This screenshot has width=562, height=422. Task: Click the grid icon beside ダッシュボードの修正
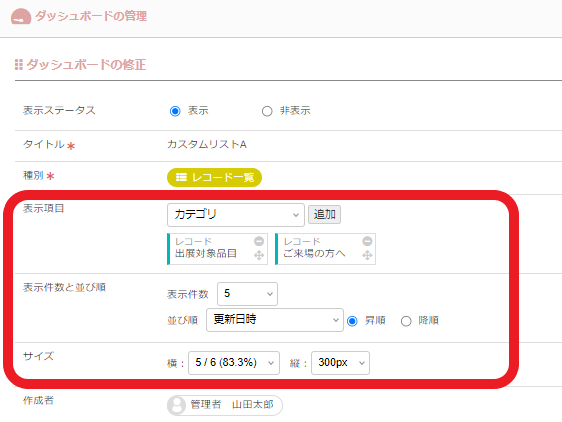(x=19, y=65)
